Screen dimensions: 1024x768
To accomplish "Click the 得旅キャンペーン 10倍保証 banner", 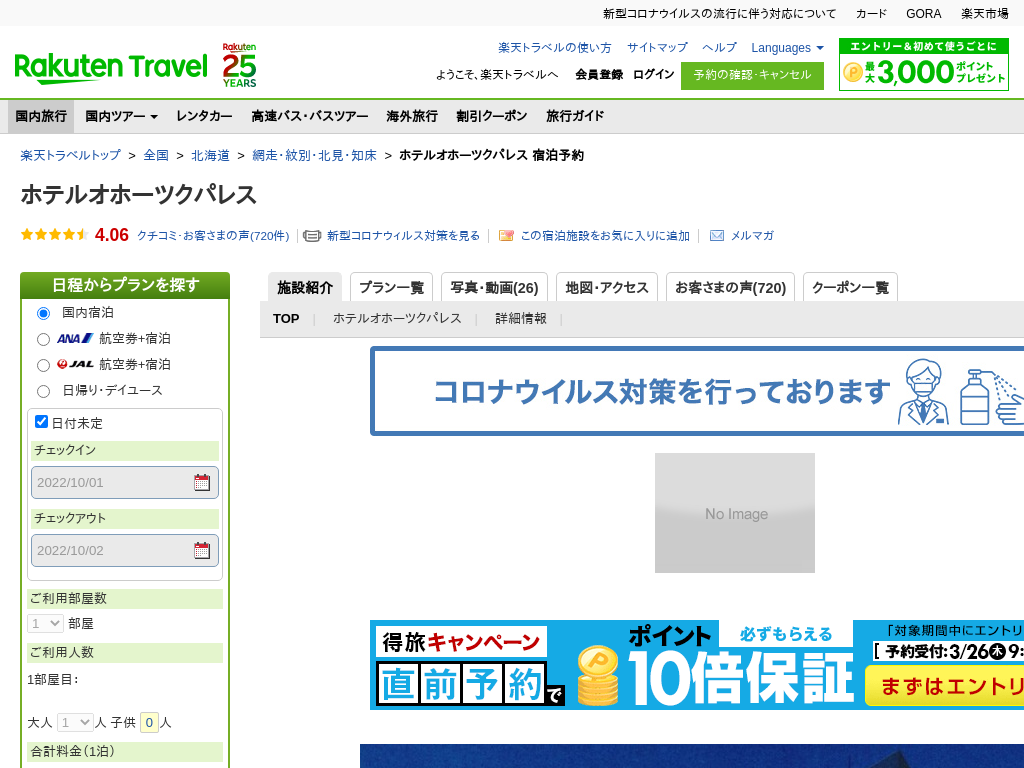I will (697, 665).
